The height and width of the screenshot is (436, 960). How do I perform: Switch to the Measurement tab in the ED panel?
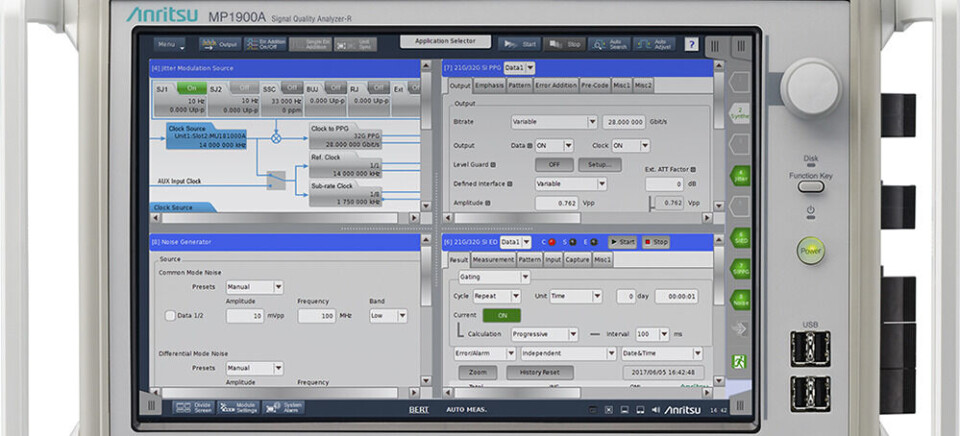pos(493,260)
